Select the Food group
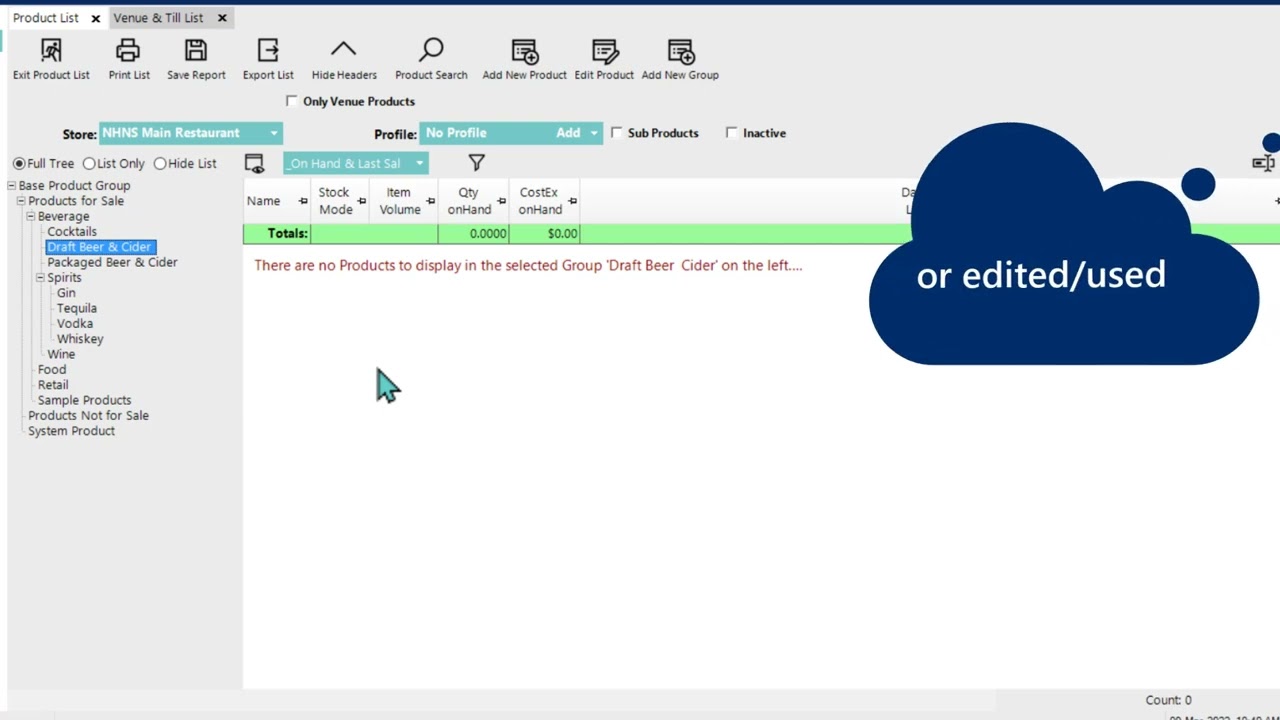 tap(52, 370)
